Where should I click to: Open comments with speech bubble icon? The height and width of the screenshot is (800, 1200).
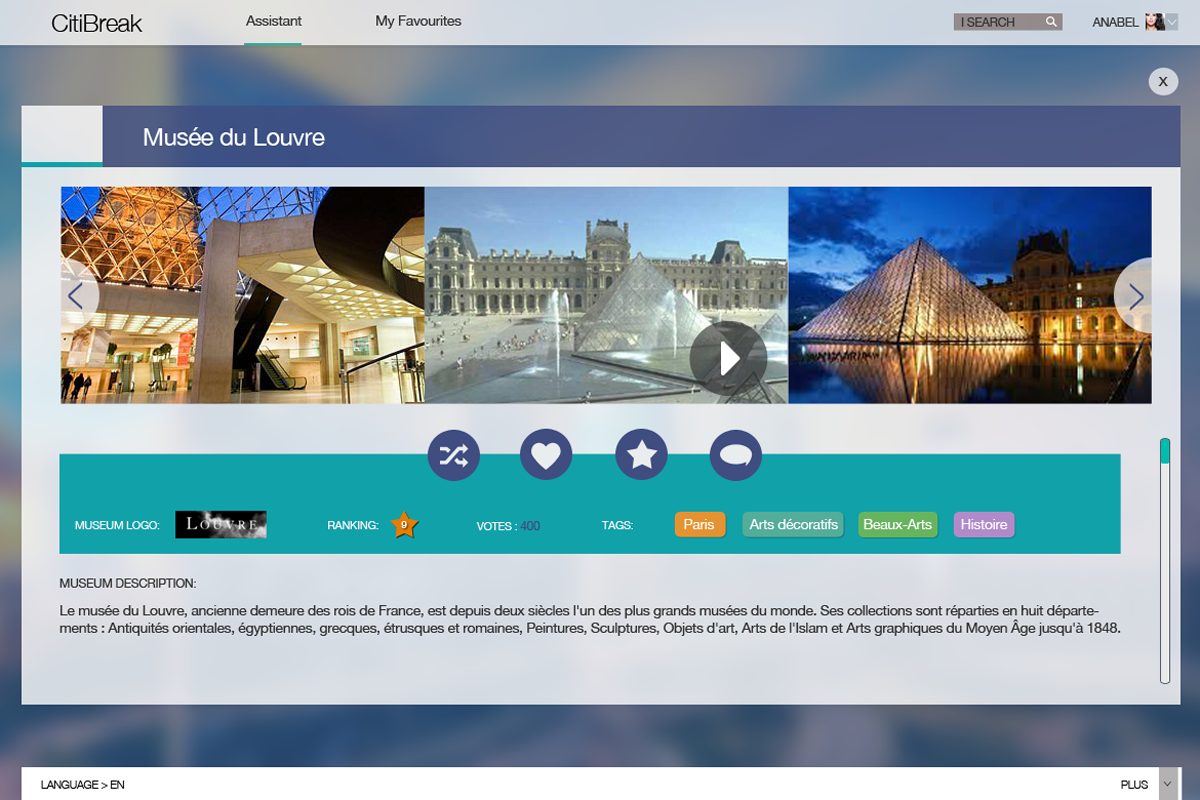point(736,455)
